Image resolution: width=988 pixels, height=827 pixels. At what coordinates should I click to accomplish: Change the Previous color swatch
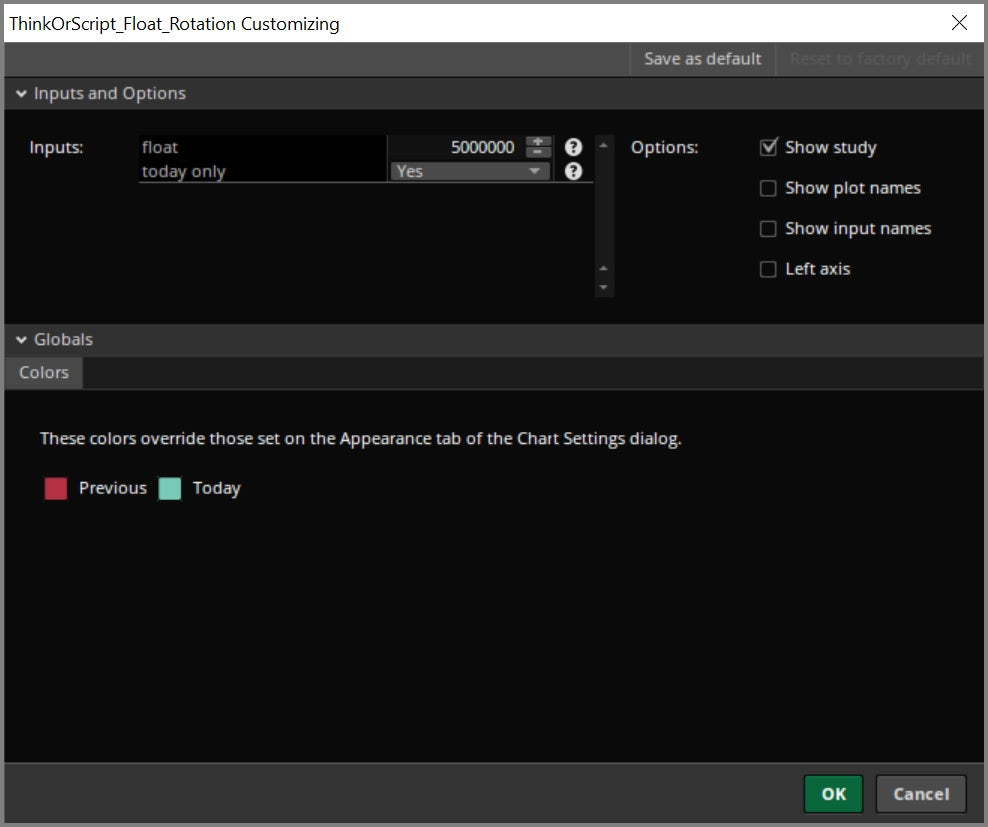pyautogui.click(x=55, y=488)
